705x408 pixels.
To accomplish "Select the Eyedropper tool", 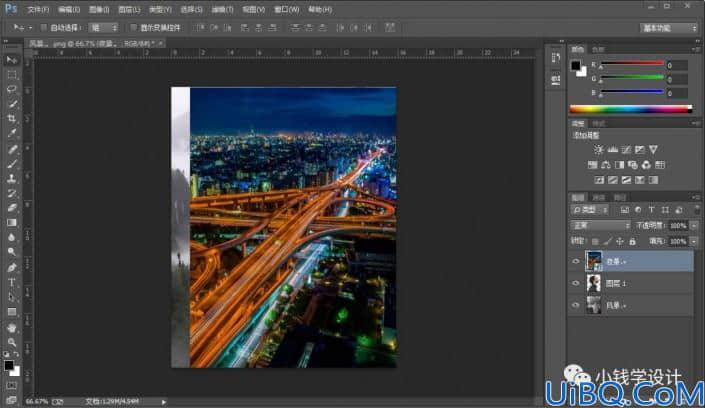I will pyautogui.click(x=12, y=133).
